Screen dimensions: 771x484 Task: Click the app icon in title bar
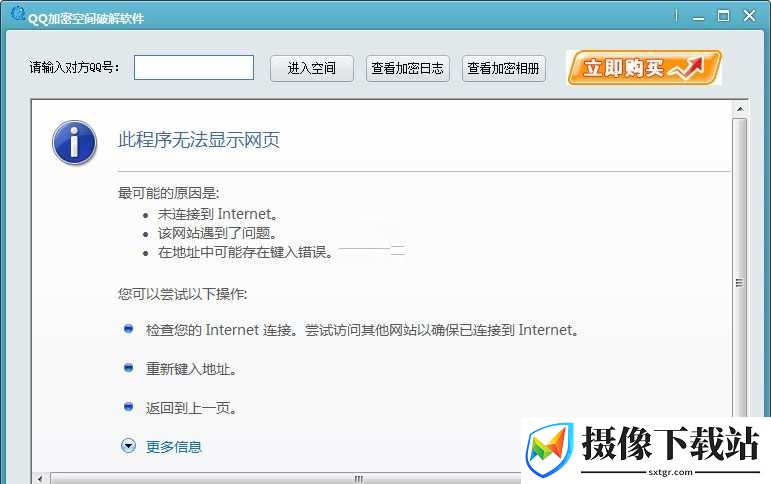(x=18, y=13)
